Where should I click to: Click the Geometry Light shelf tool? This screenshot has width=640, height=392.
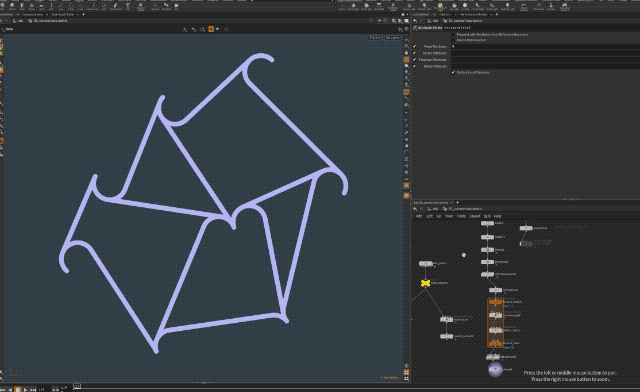click(x=393, y=7)
